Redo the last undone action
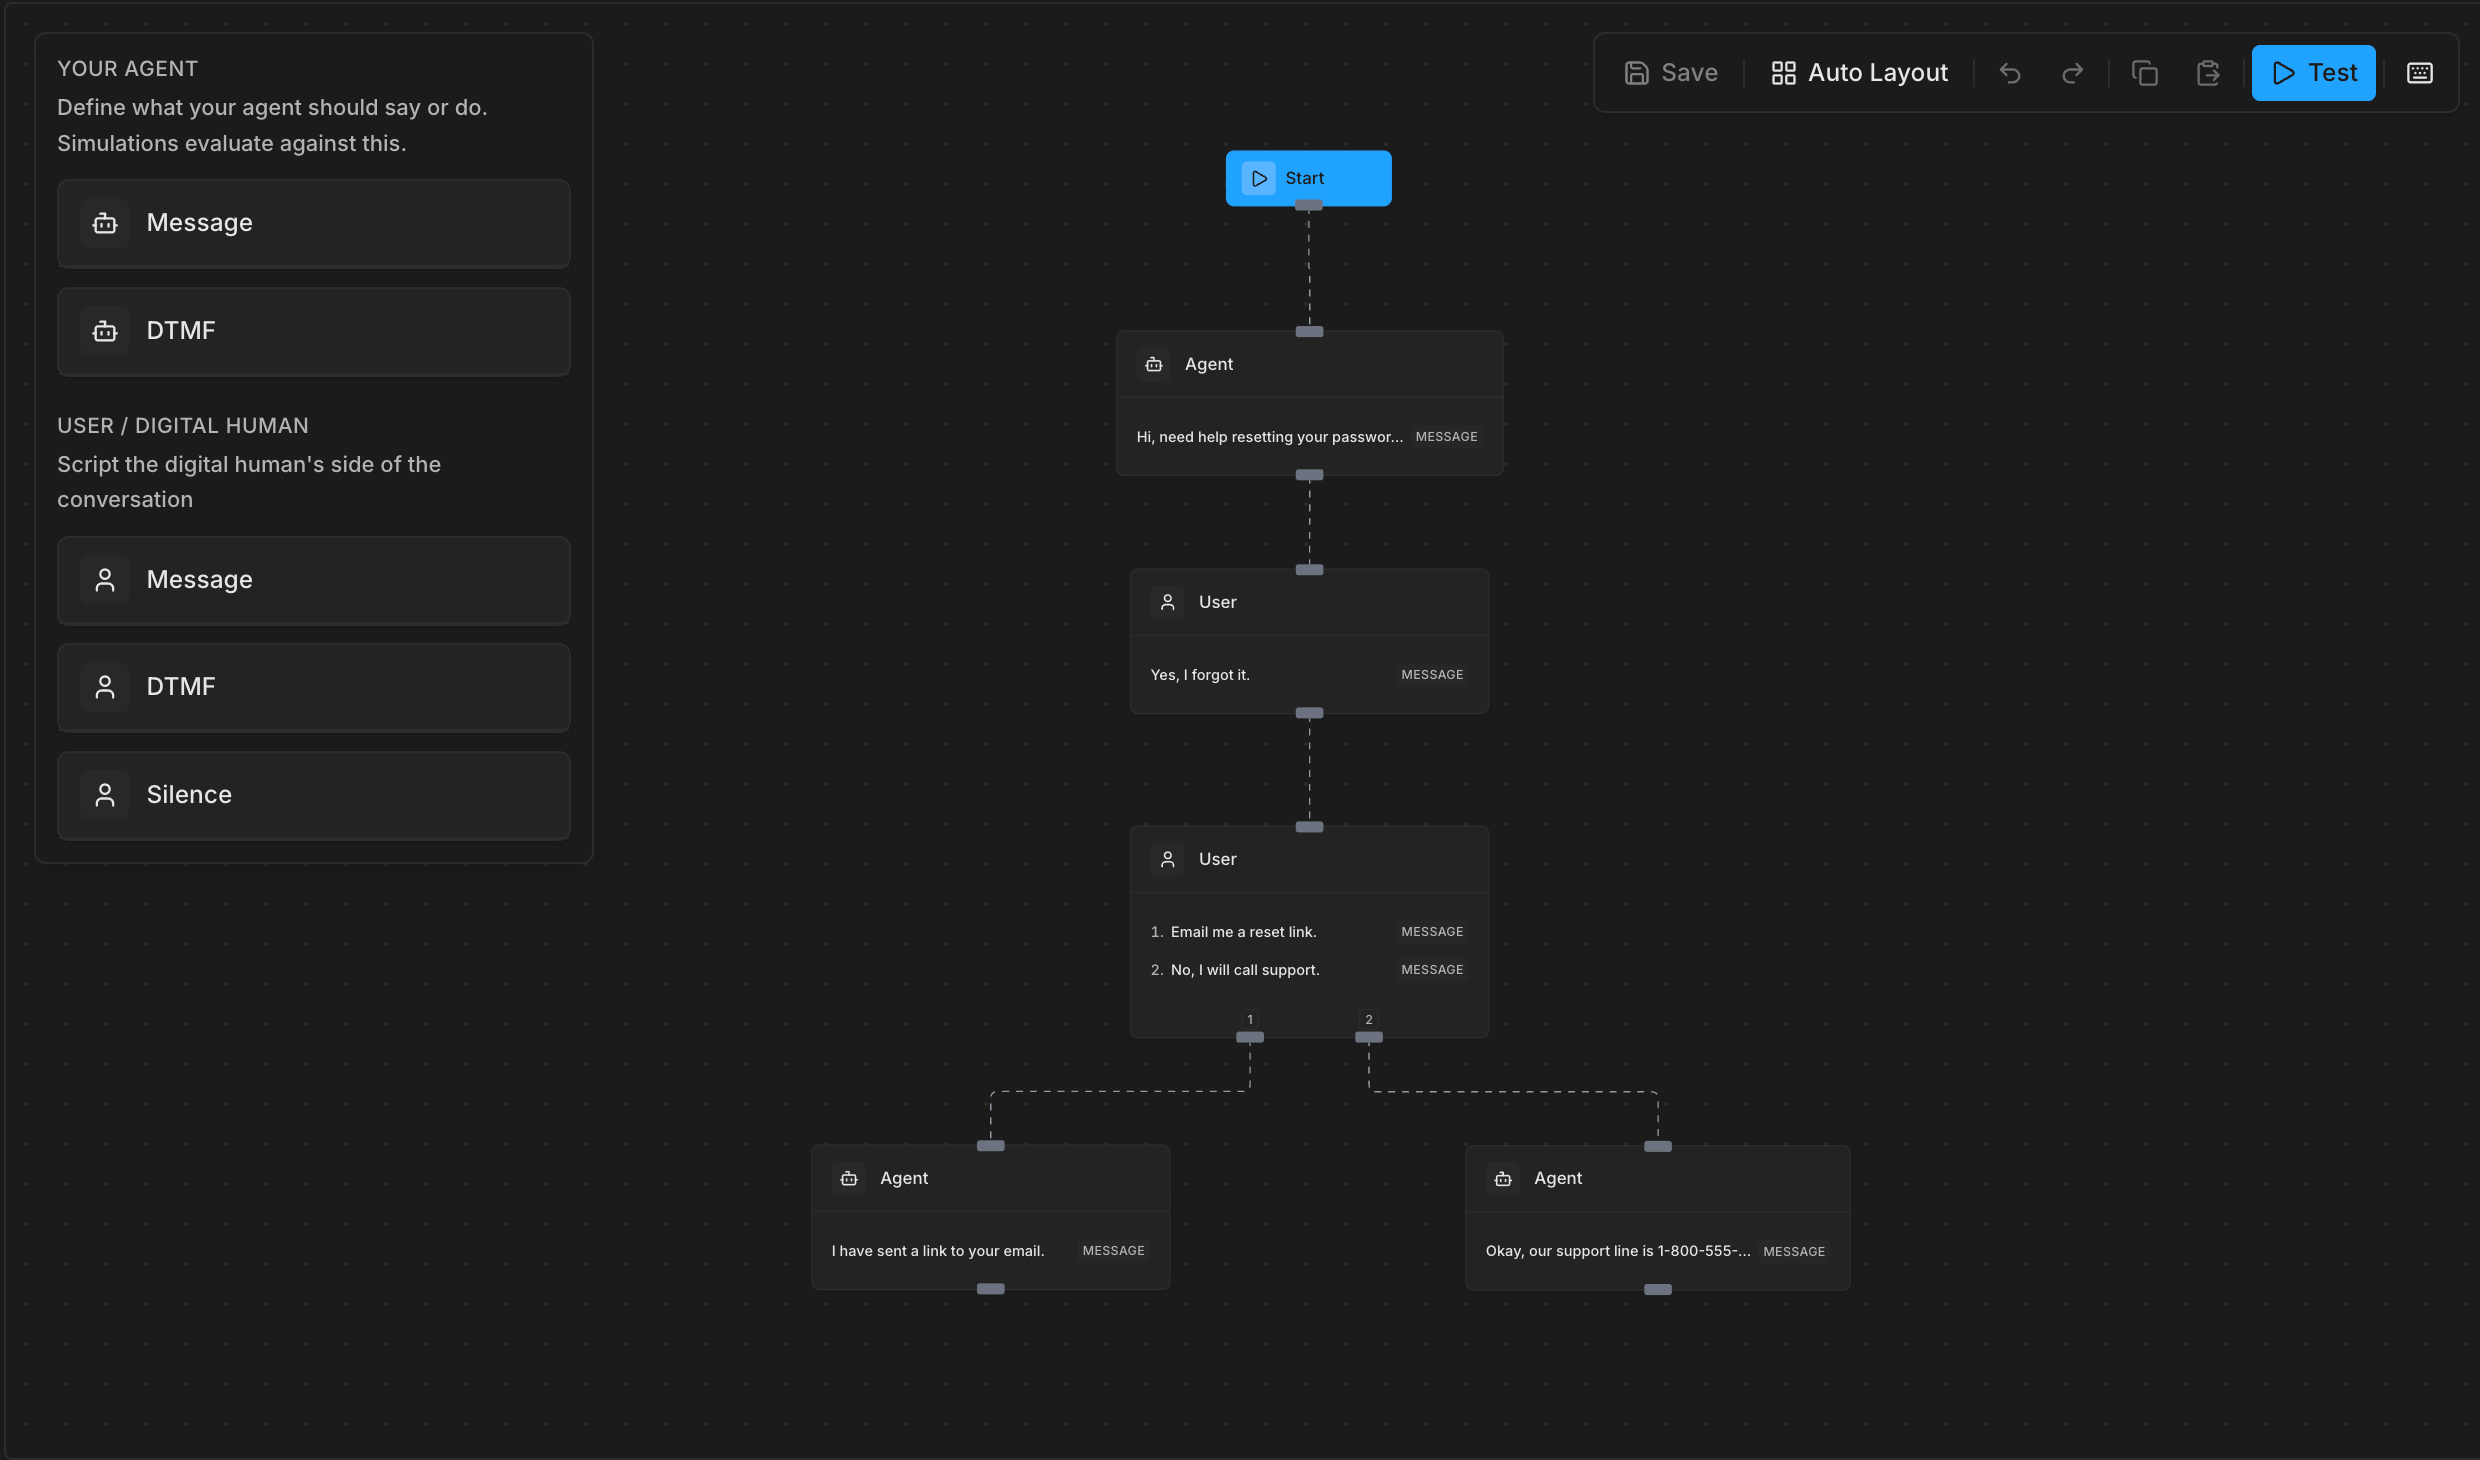2480x1460 pixels. click(x=2073, y=73)
